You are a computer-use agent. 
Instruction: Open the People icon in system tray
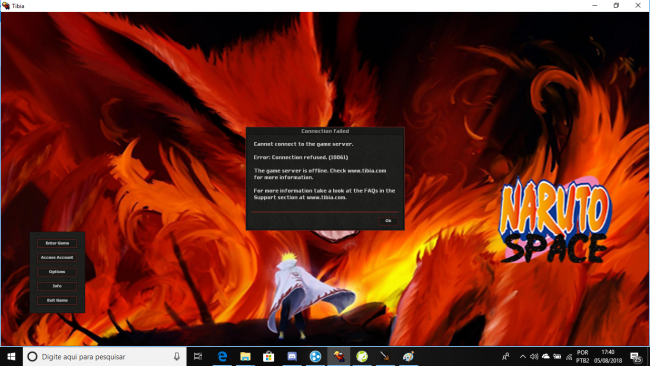coord(506,356)
